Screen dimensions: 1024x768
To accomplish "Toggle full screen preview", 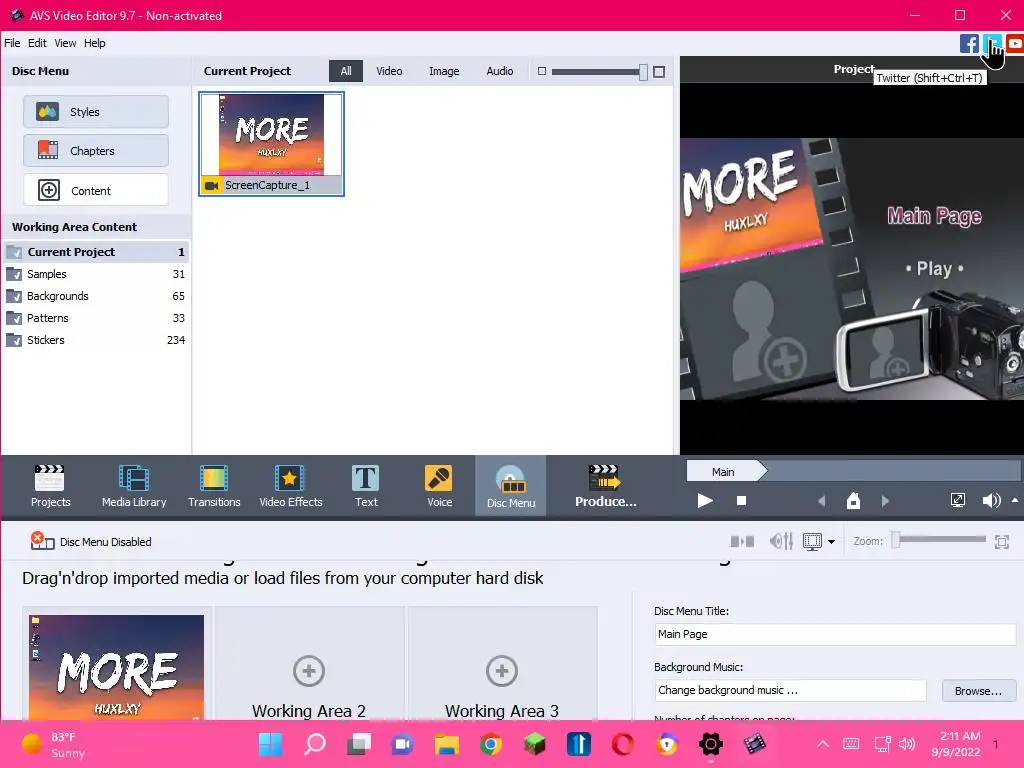I will 957,500.
